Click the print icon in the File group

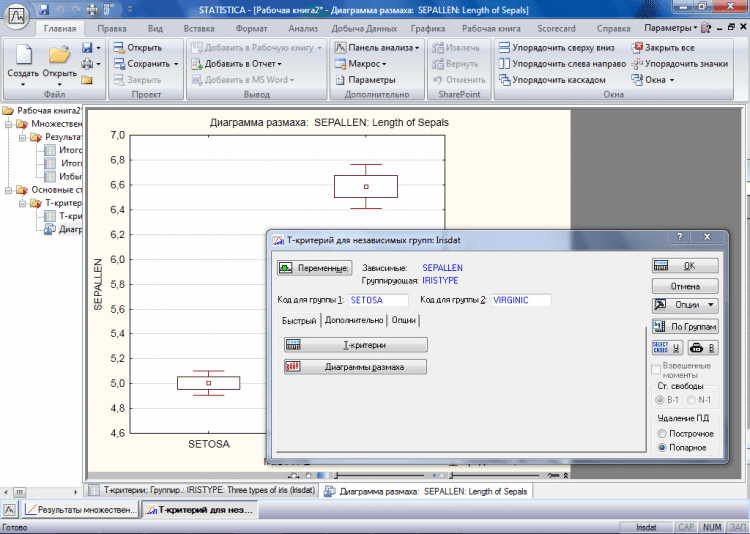87,64
